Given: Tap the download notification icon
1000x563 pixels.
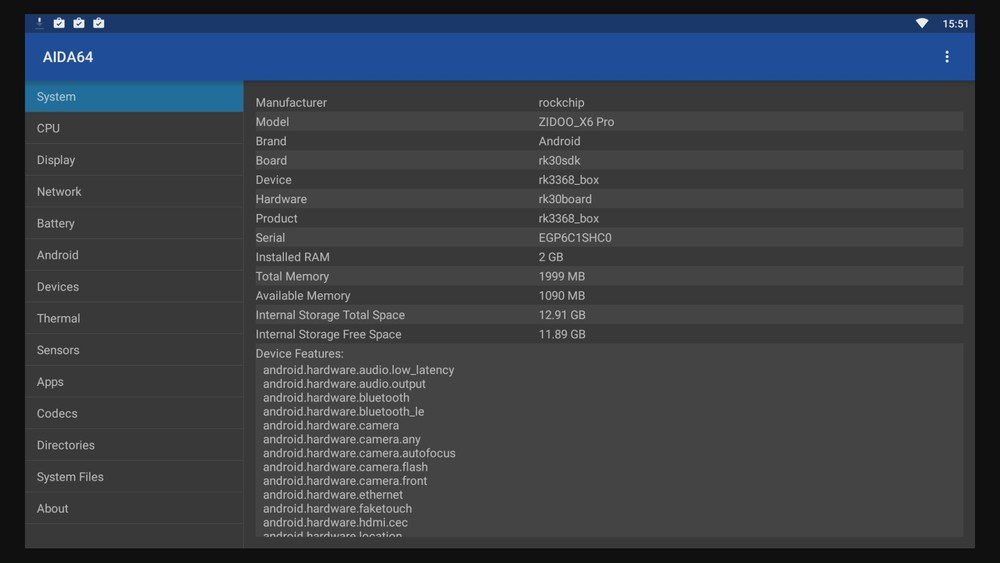Looking at the screenshot, I should 40,23.
